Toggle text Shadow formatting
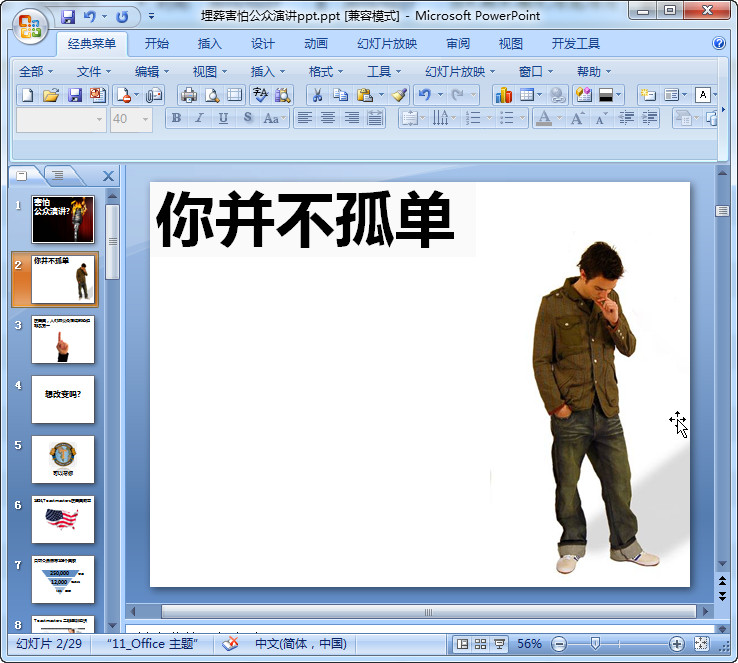 point(248,118)
